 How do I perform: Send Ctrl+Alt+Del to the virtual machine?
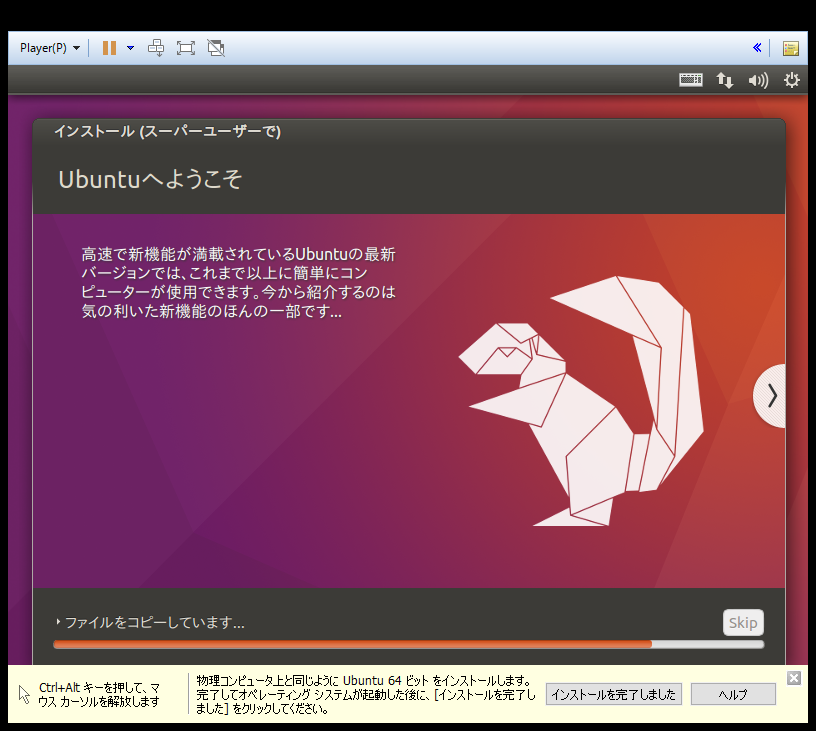156,48
